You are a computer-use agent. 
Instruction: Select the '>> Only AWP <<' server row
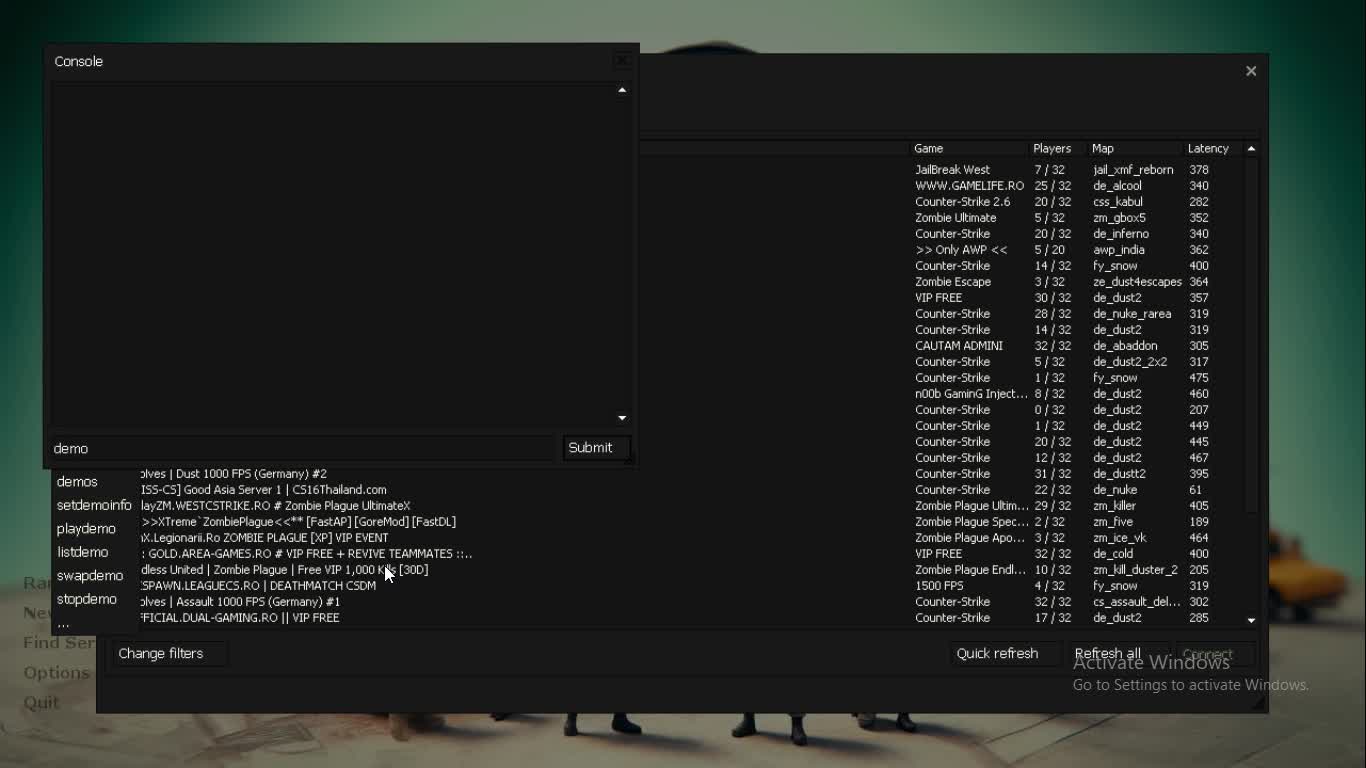(x=941, y=250)
